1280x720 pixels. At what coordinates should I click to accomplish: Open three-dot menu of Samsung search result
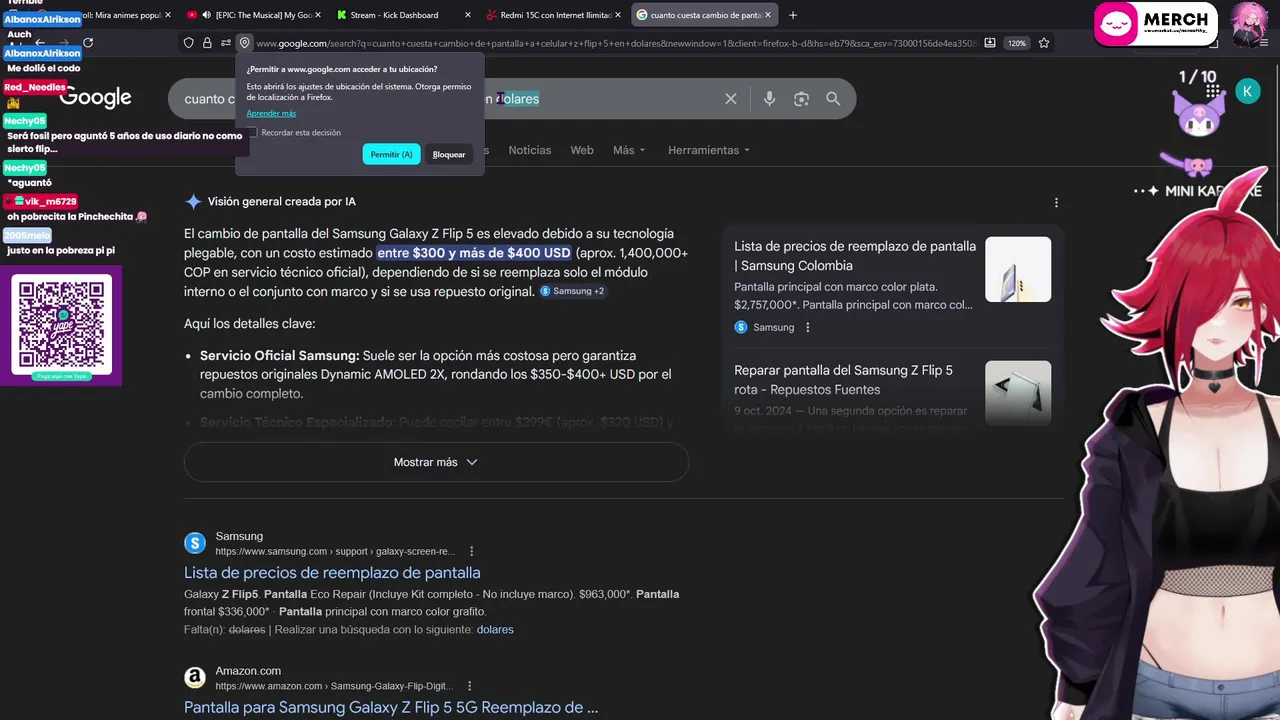[472, 551]
